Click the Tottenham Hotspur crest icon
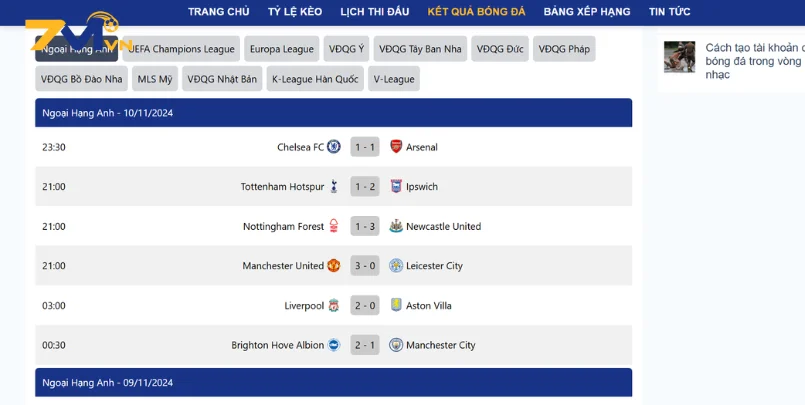This screenshot has width=805, height=405. tap(334, 187)
